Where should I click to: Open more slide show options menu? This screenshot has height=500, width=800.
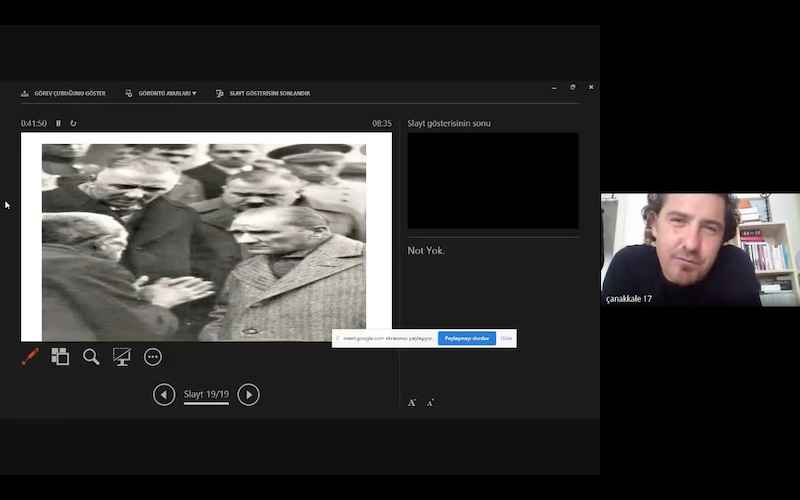click(153, 357)
